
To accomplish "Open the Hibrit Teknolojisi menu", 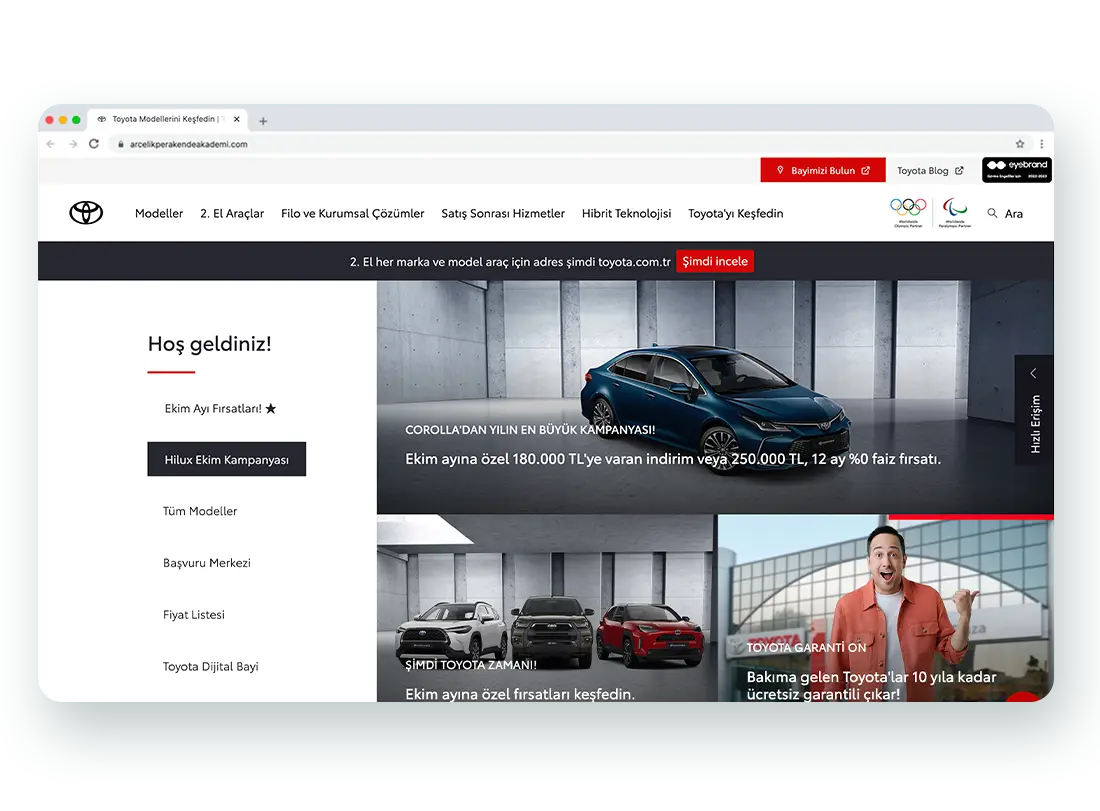I will point(626,213).
